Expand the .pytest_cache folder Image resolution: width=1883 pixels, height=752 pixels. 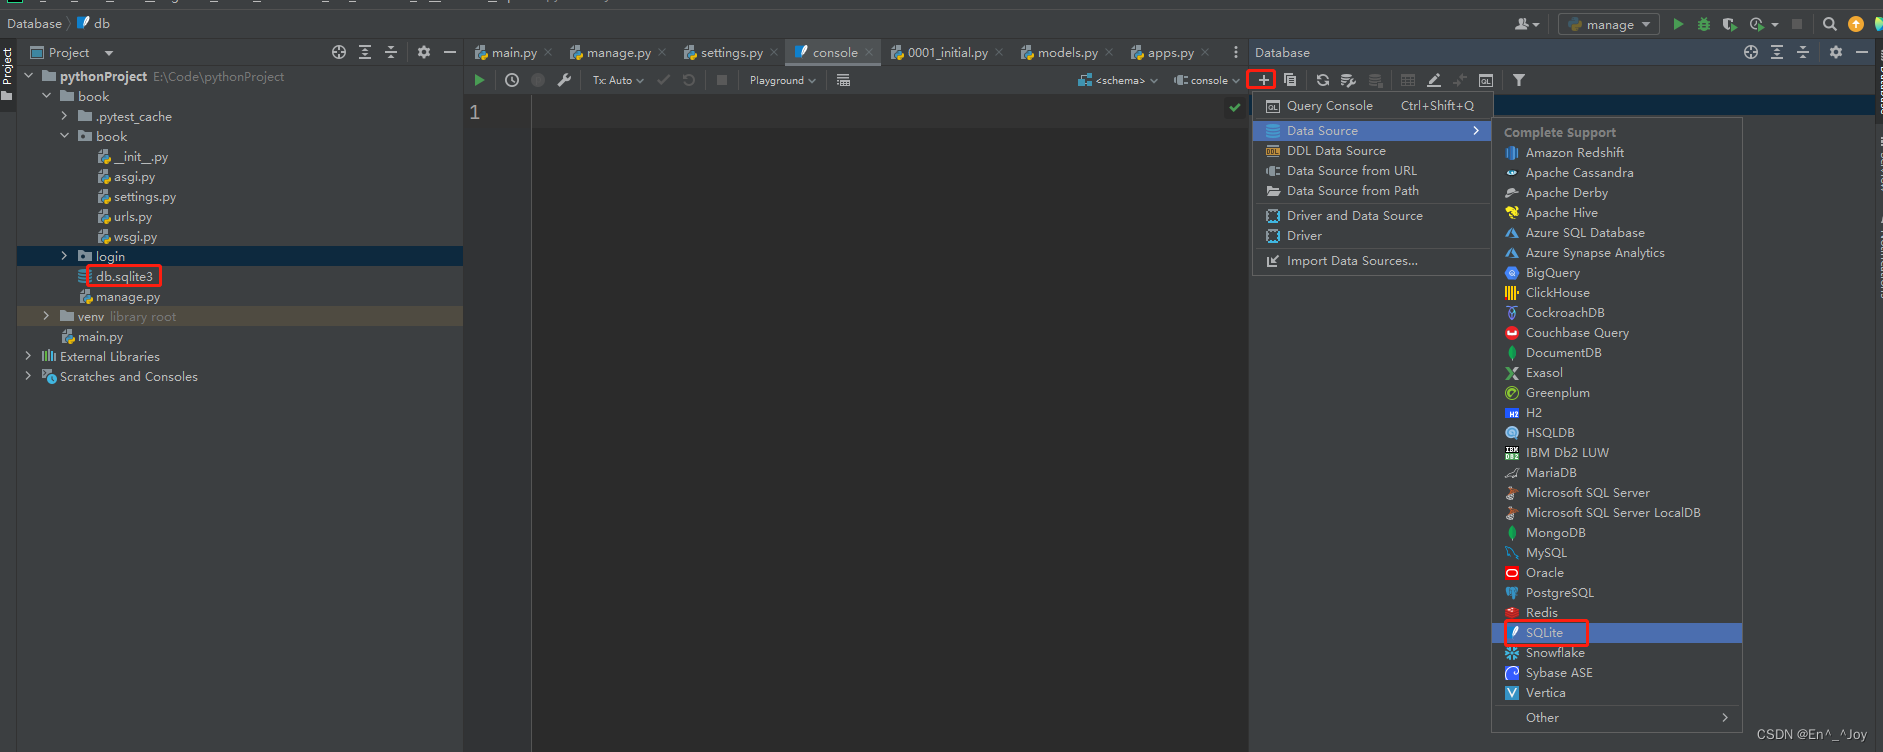[x=65, y=116]
